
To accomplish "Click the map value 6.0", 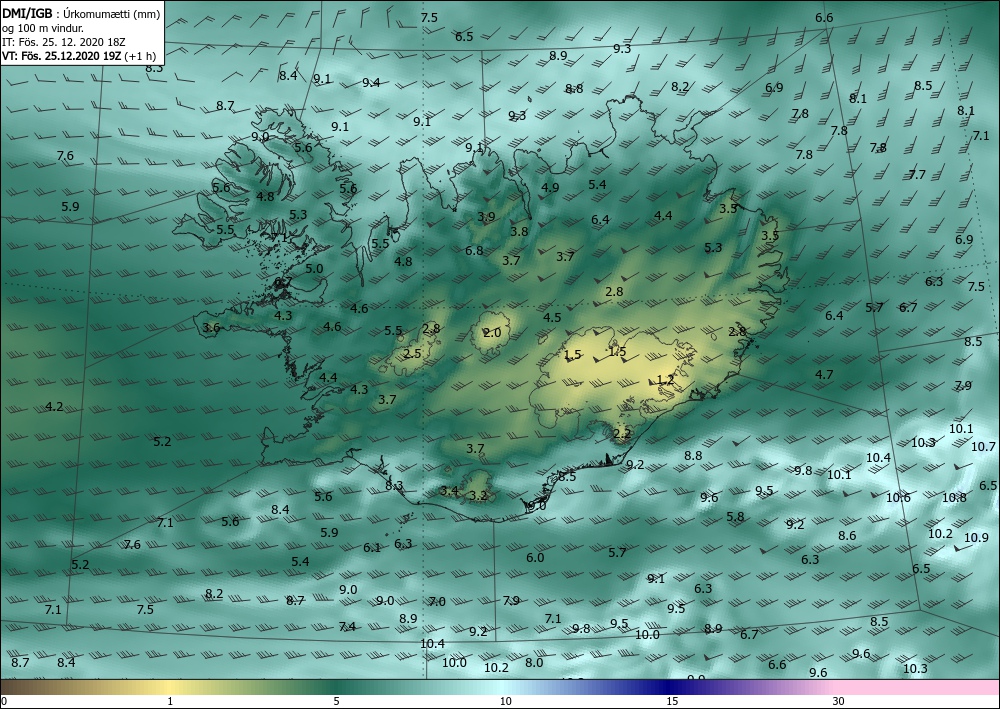I will click(535, 557).
